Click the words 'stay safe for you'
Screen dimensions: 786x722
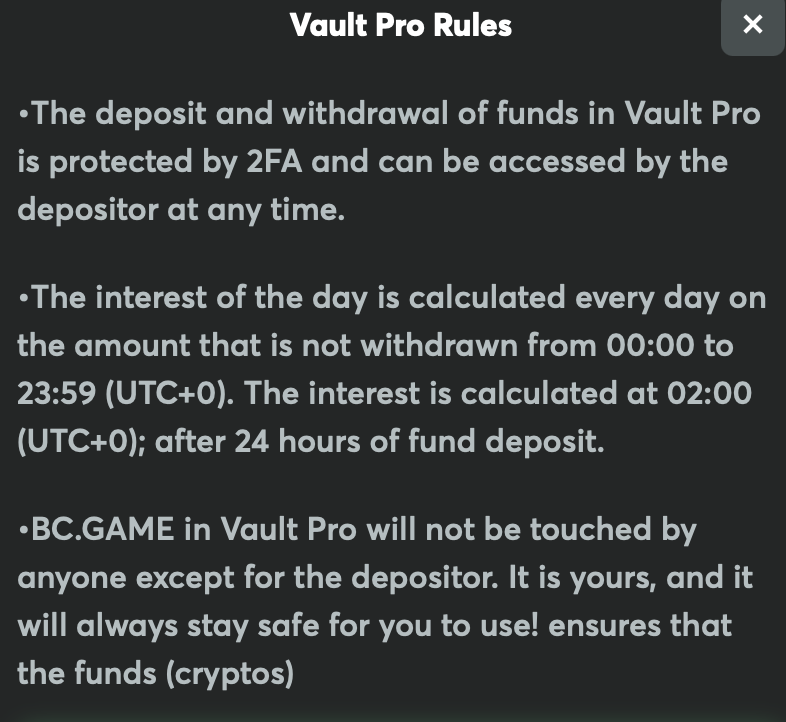click(x=309, y=626)
